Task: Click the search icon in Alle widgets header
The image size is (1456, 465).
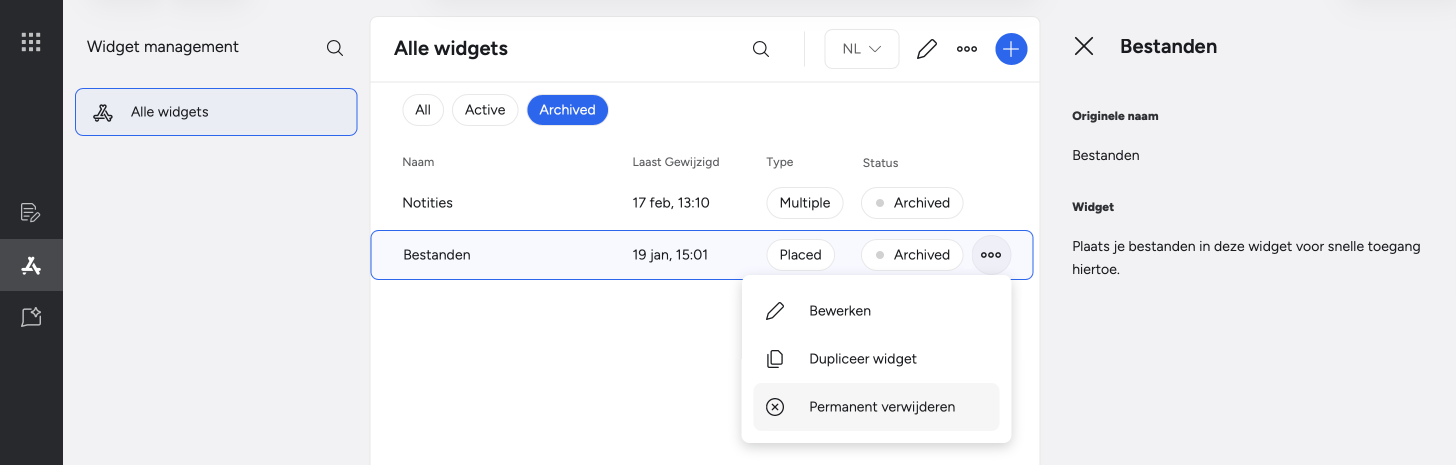Action: pyautogui.click(x=761, y=49)
